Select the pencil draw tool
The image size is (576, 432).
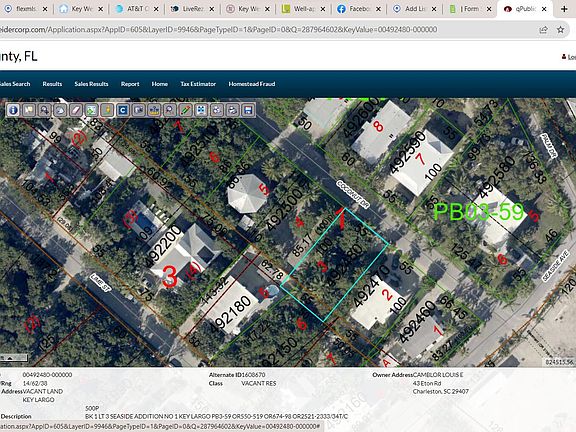point(186,110)
